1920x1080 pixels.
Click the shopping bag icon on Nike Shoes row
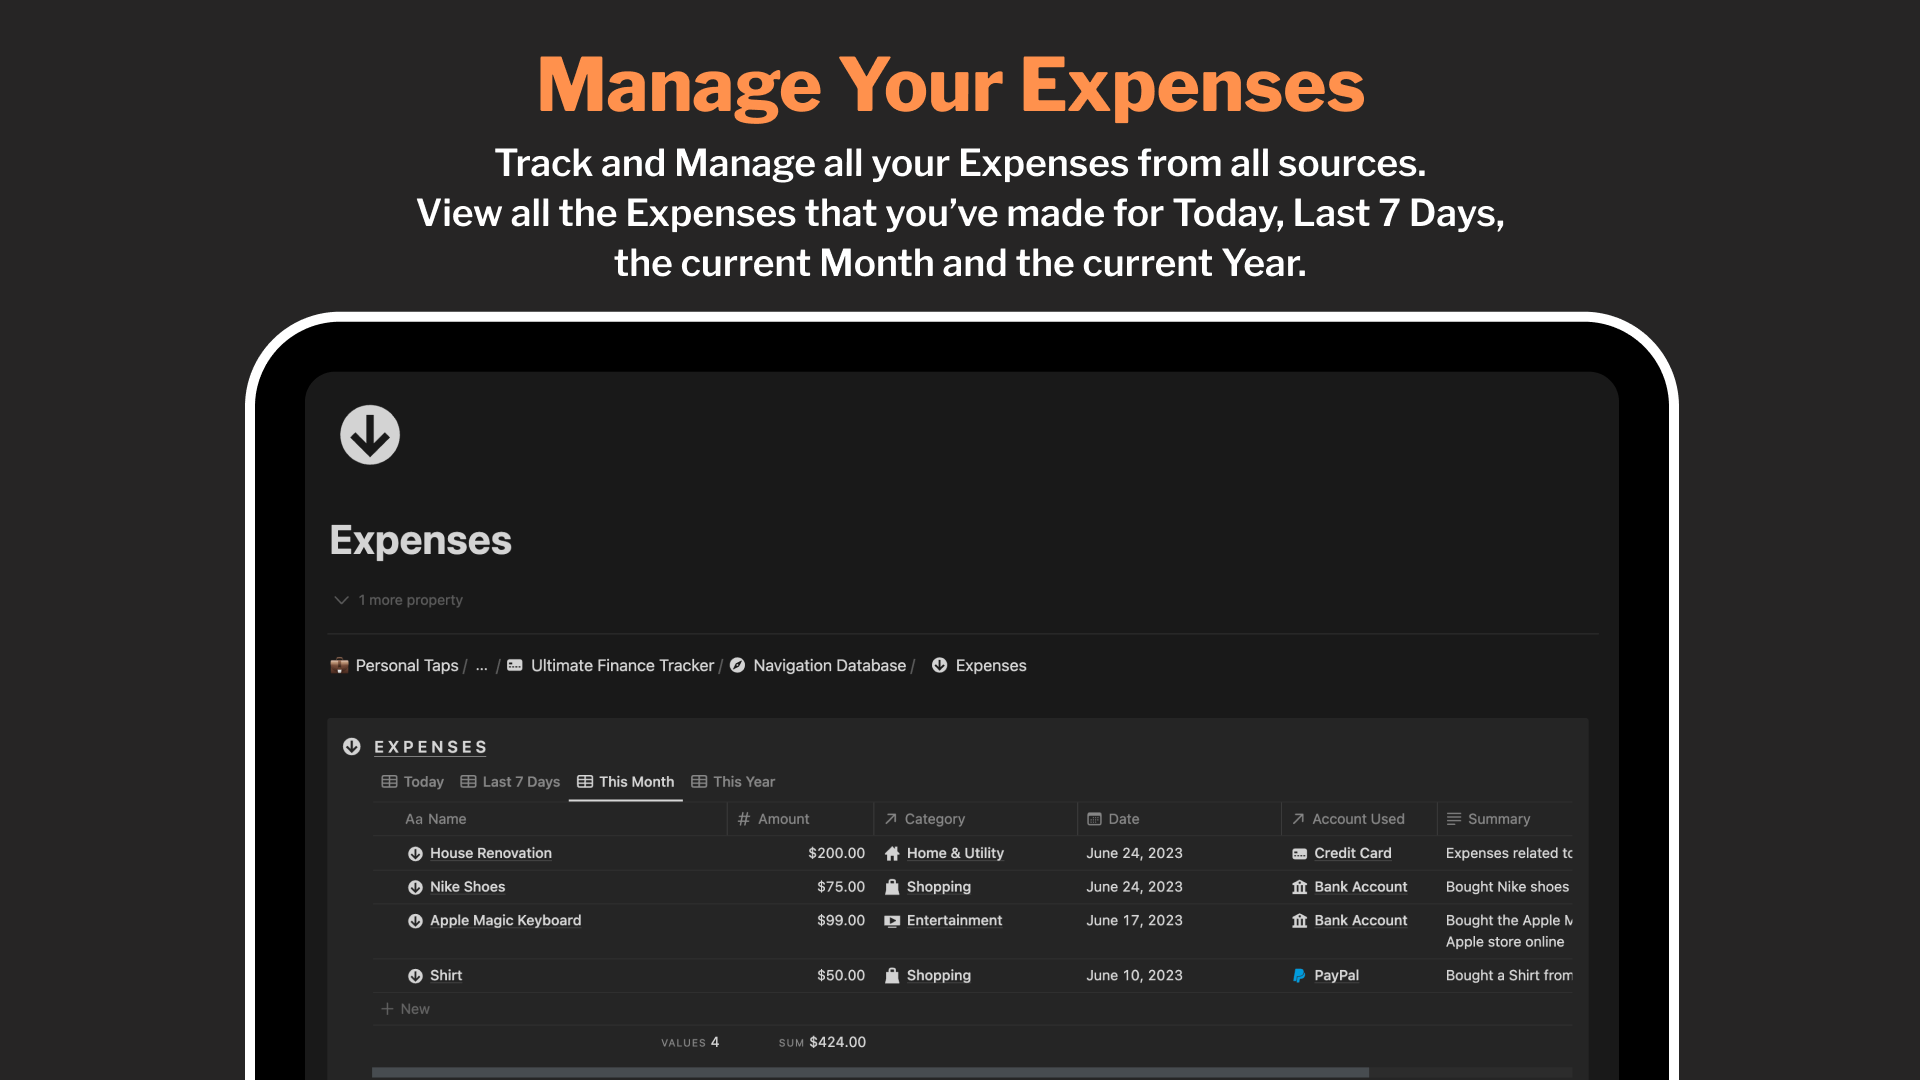coord(891,887)
